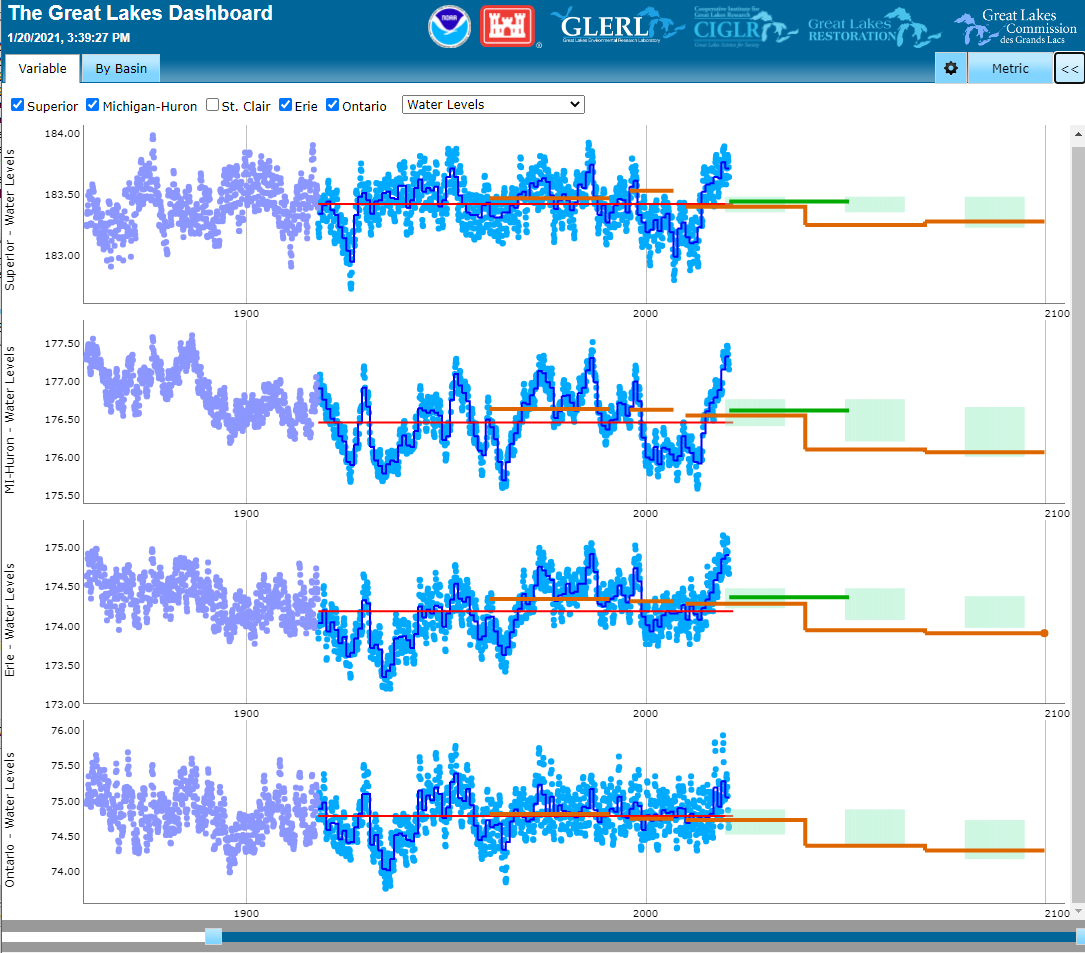Click the vertical scrollbar up arrow

pos(1077,133)
